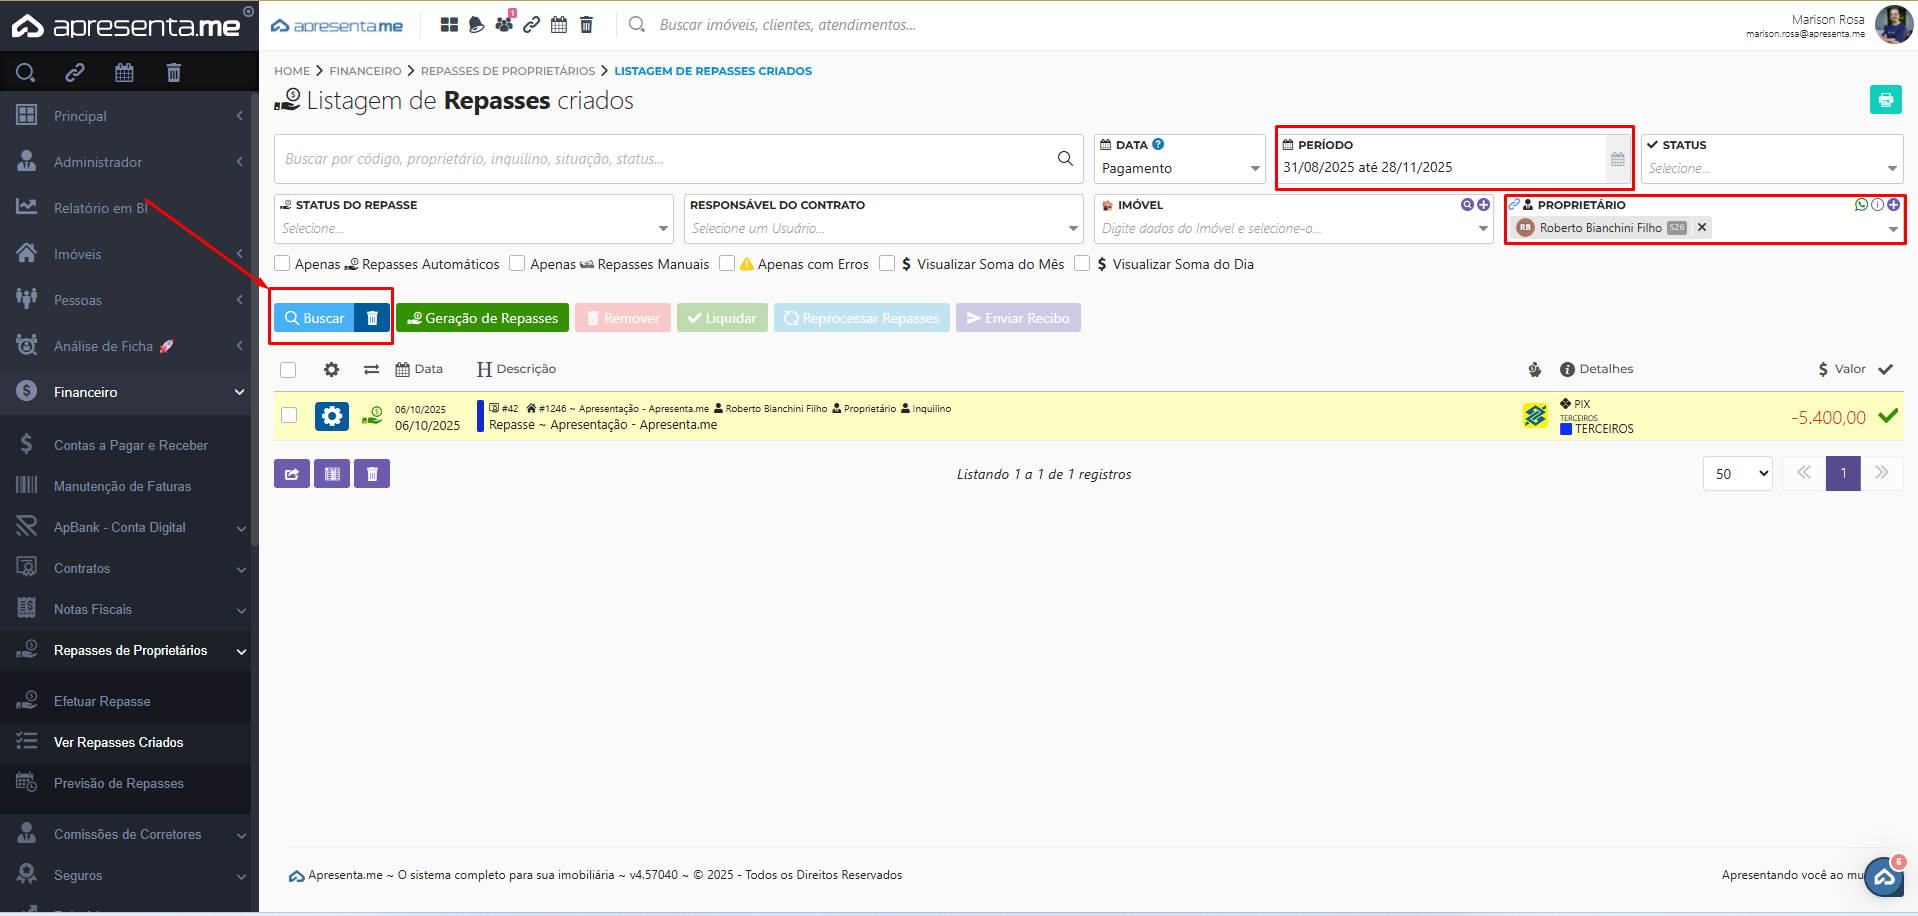Enable Apenas Repasses Automáticos checkbox
The image size is (1918, 916).
(283, 264)
